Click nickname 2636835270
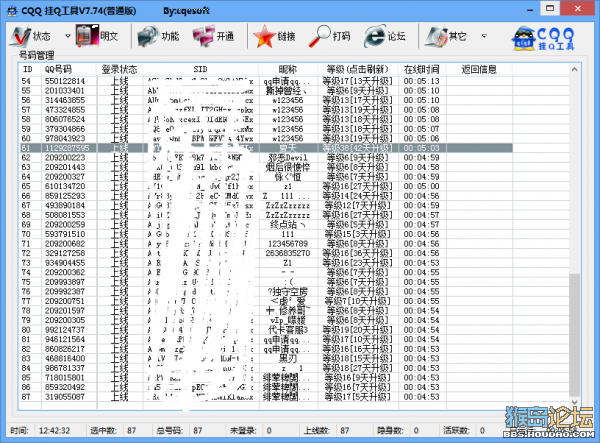Viewport: 600px width, 443px height. tap(288, 253)
